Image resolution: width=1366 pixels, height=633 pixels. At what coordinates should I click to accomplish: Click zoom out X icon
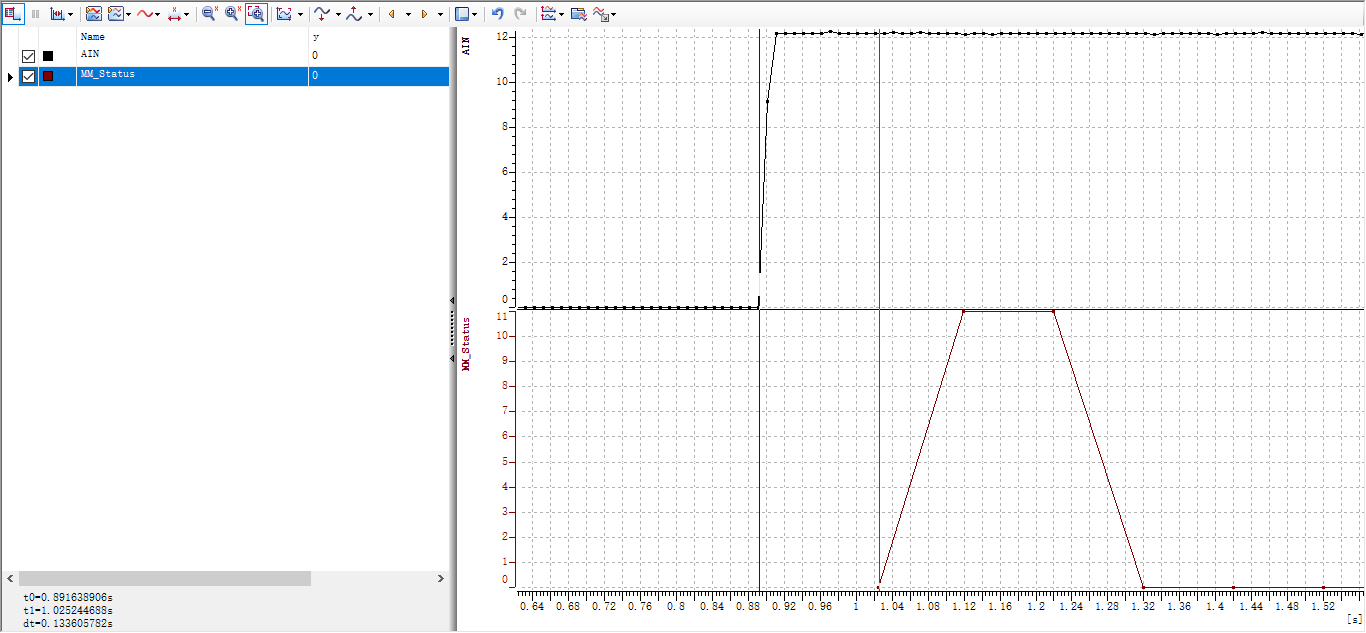(x=210, y=14)
